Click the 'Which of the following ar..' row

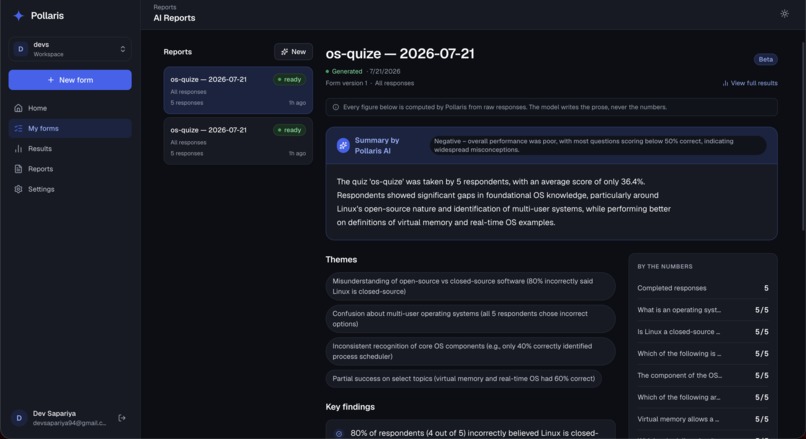[x=703, y=397]
